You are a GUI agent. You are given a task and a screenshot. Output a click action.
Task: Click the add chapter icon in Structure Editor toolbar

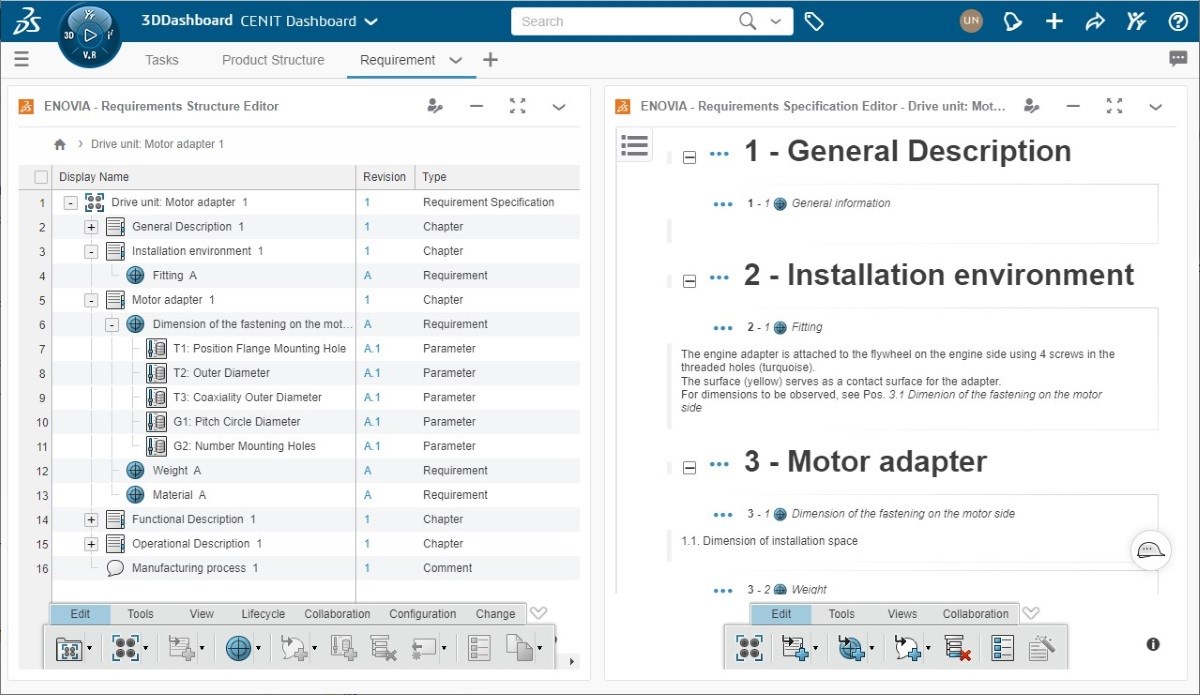pyautogui.click(x=181, y=648)
